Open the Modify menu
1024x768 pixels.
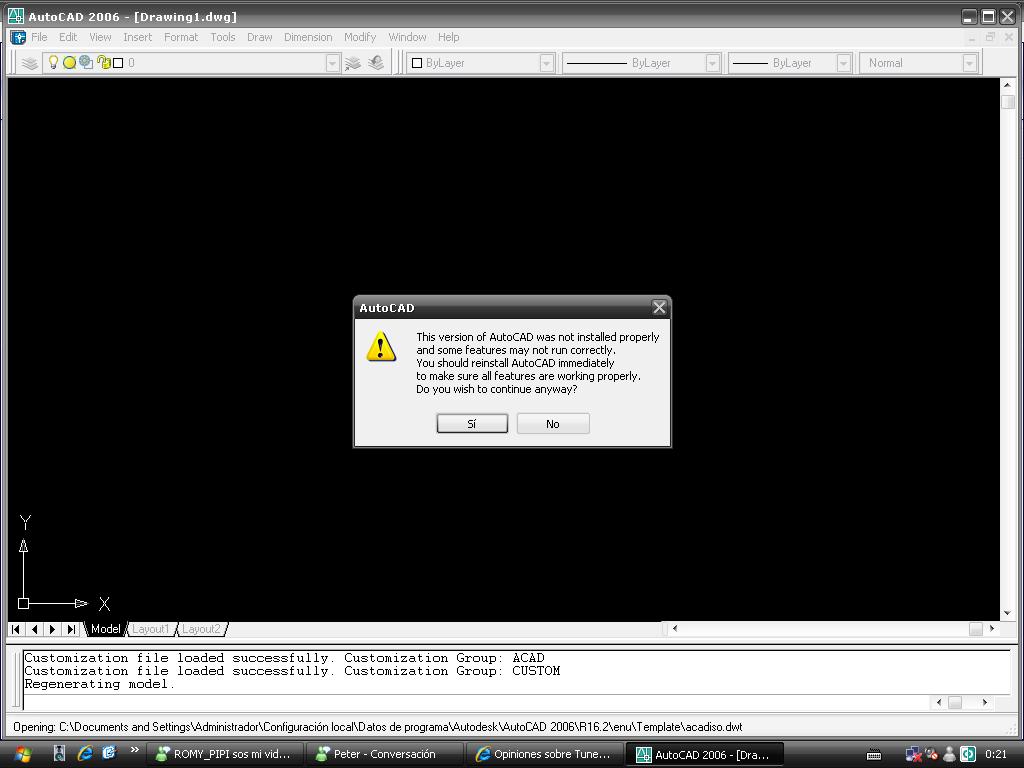pyautogui.click(x=360, y=37)
